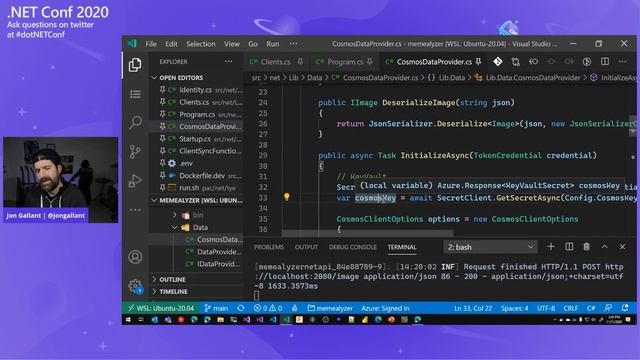Click go back navigation icon in editor toolbar
The height and width of the screenshot is (360, 640).
coord(533,62)
